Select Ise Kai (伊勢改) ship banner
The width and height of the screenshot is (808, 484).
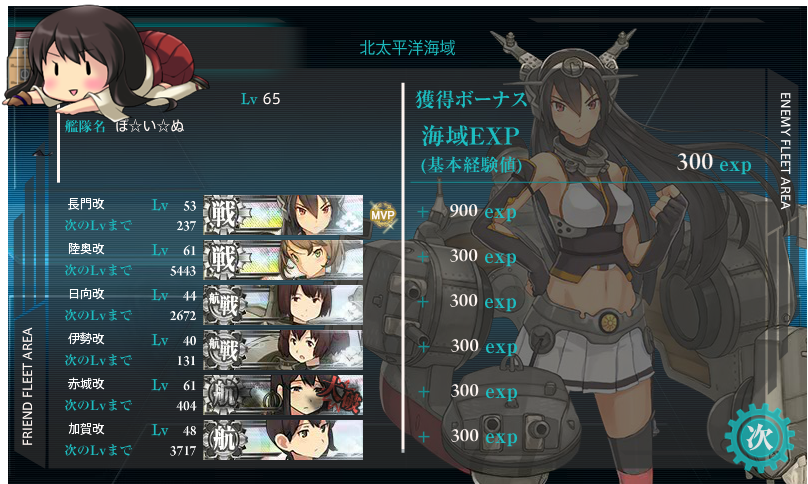point(283,350)
